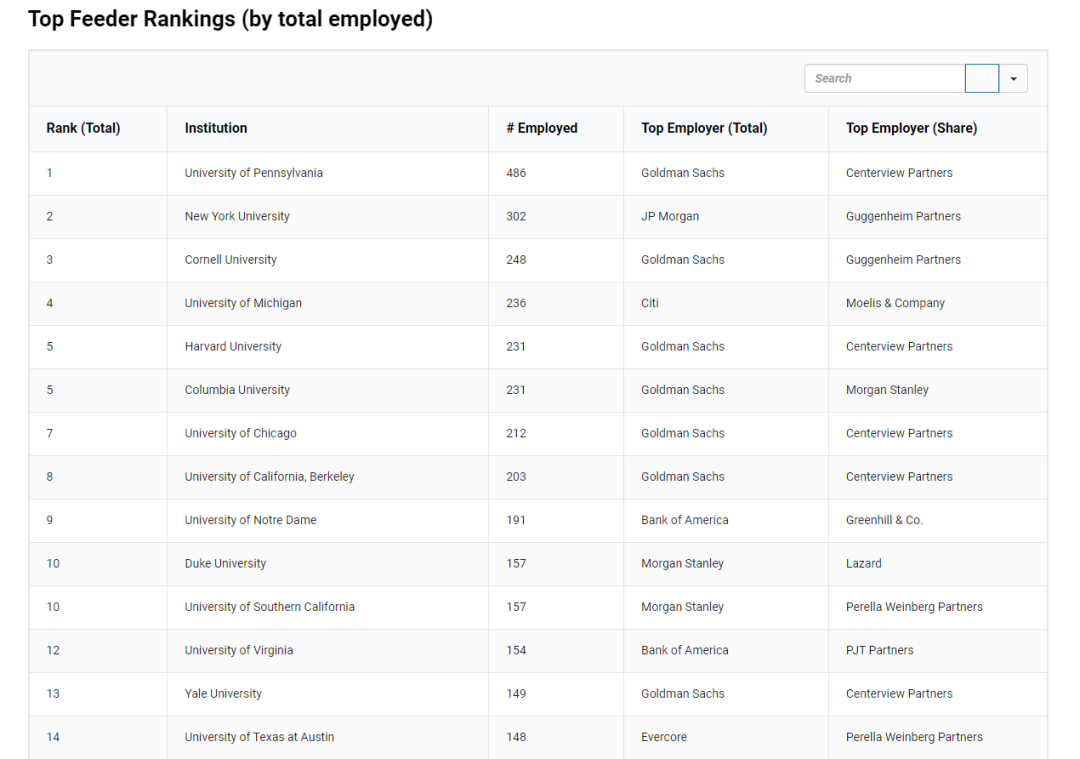Click employed value 486

516,173
